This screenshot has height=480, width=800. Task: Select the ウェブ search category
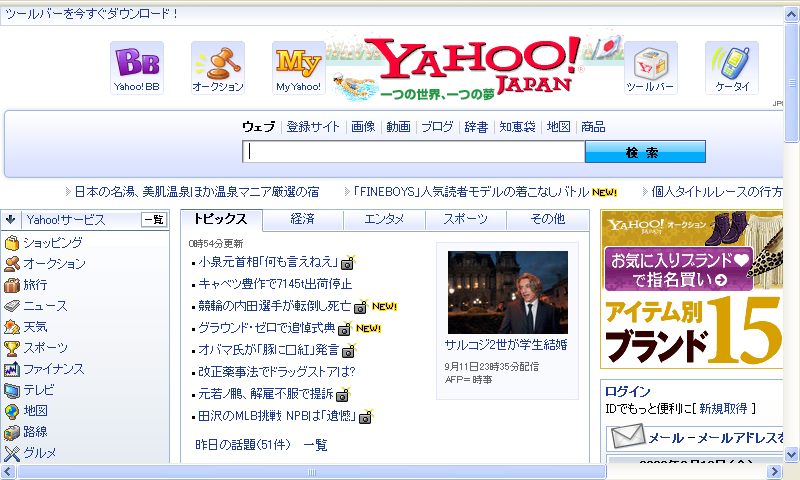coord(259,127)
